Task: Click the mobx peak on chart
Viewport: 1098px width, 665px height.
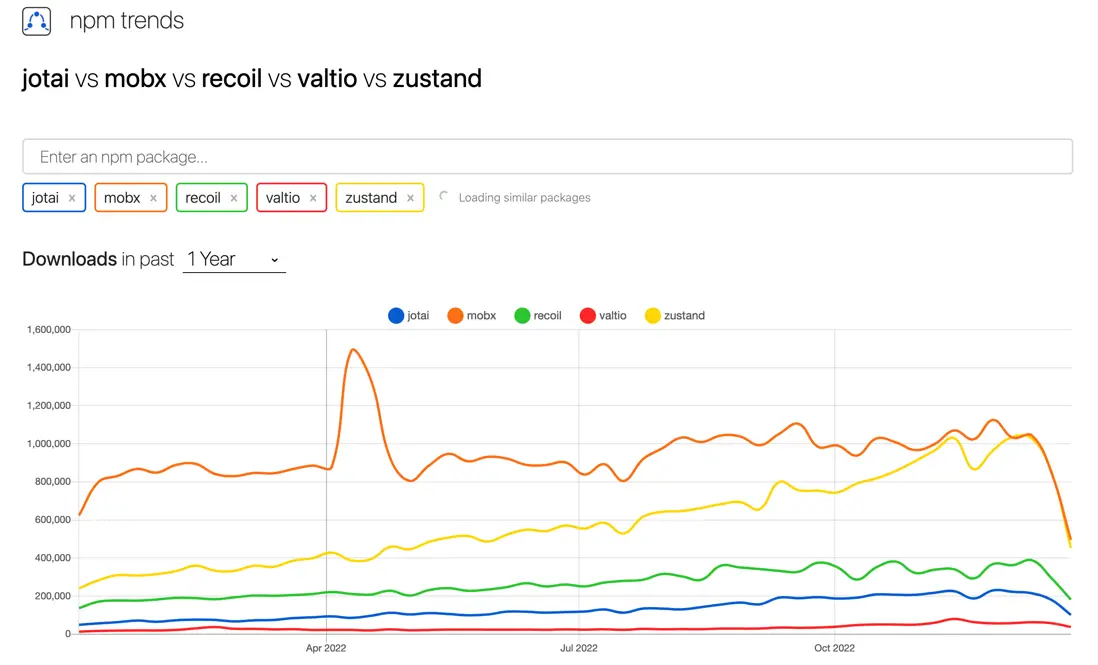Action: click(353, 349)
